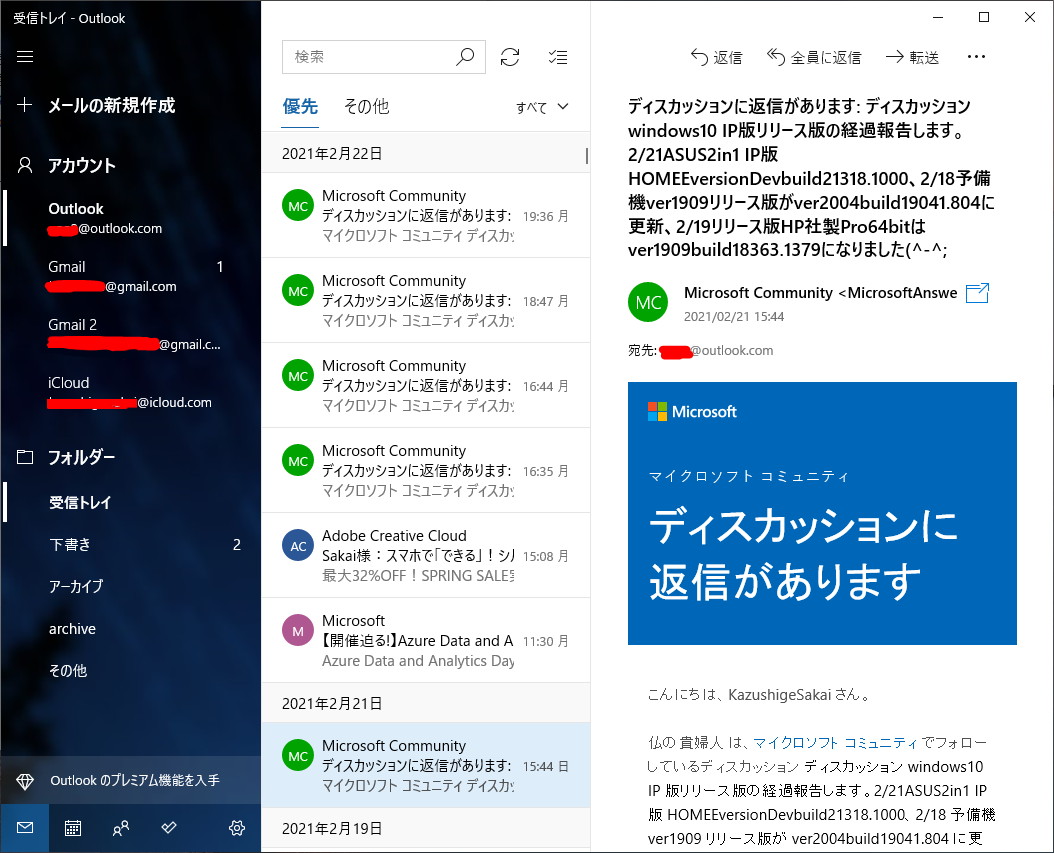Click MC avatar of 19:36 message

(298, 206)
